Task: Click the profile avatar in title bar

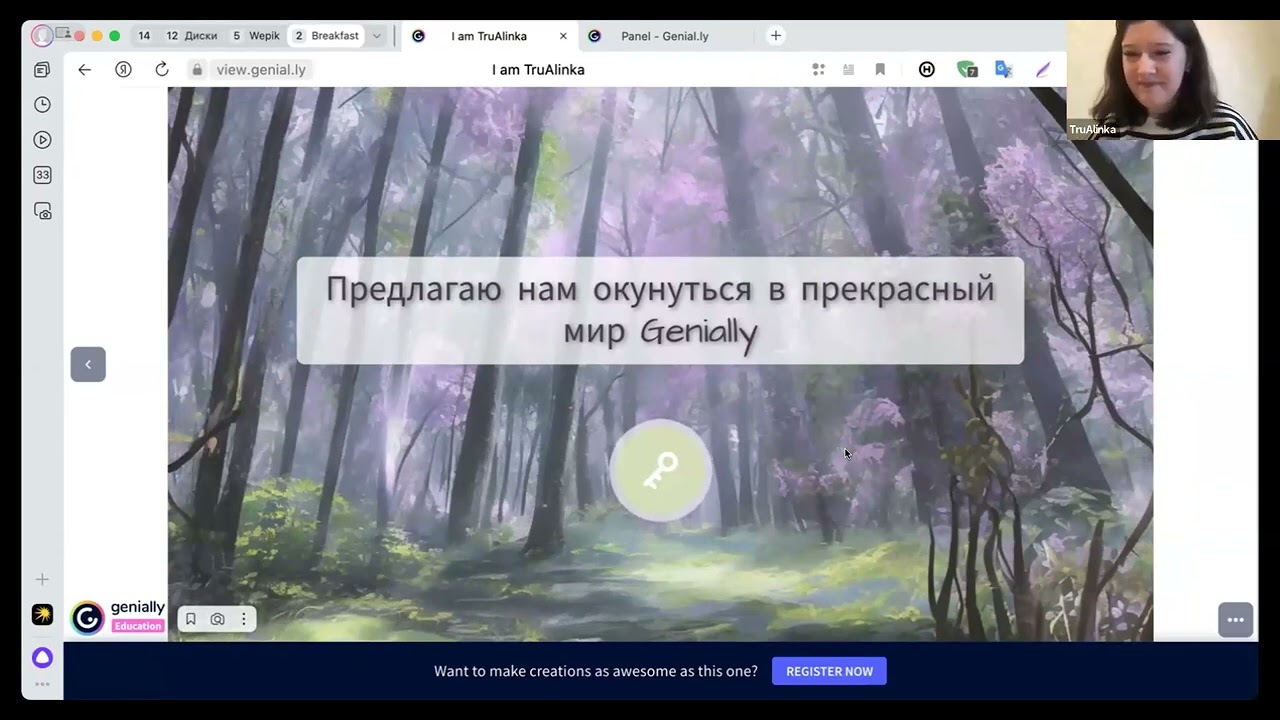Action: (42, 36)
